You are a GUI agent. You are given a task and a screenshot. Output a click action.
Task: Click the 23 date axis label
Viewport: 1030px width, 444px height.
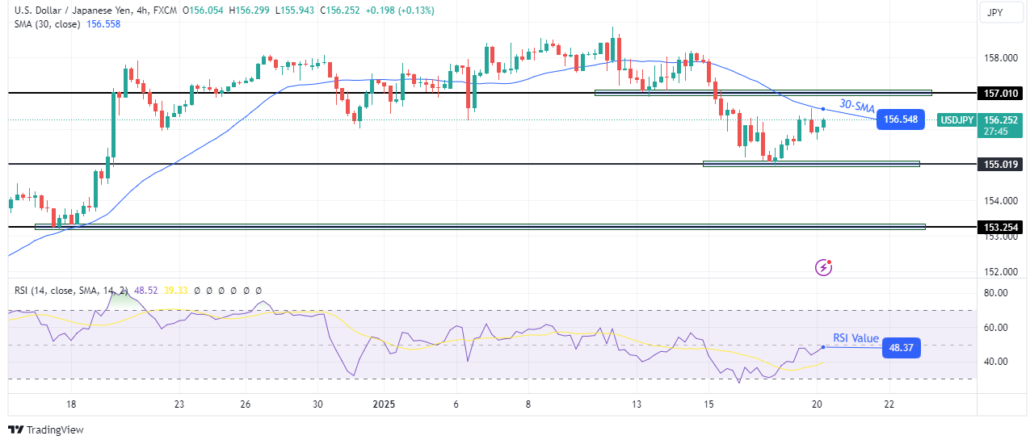point(179,404)
